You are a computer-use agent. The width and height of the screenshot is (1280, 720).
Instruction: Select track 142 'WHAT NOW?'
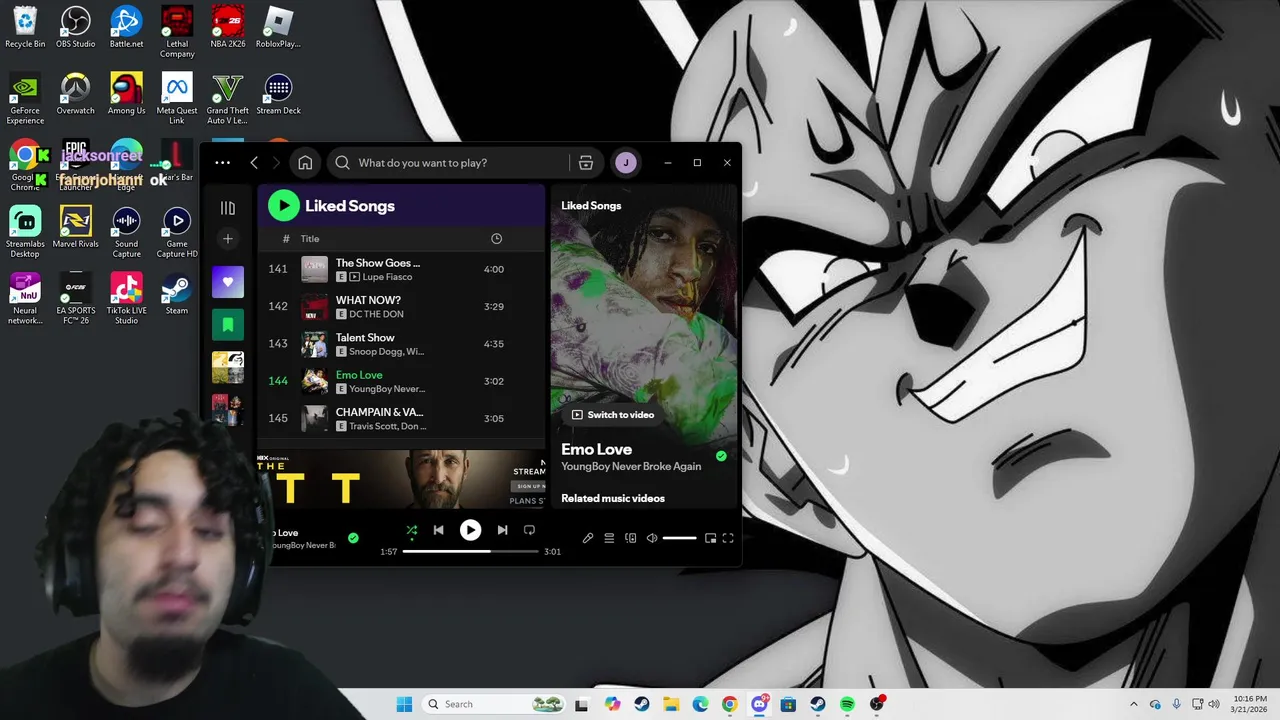(x=401, y=307)
